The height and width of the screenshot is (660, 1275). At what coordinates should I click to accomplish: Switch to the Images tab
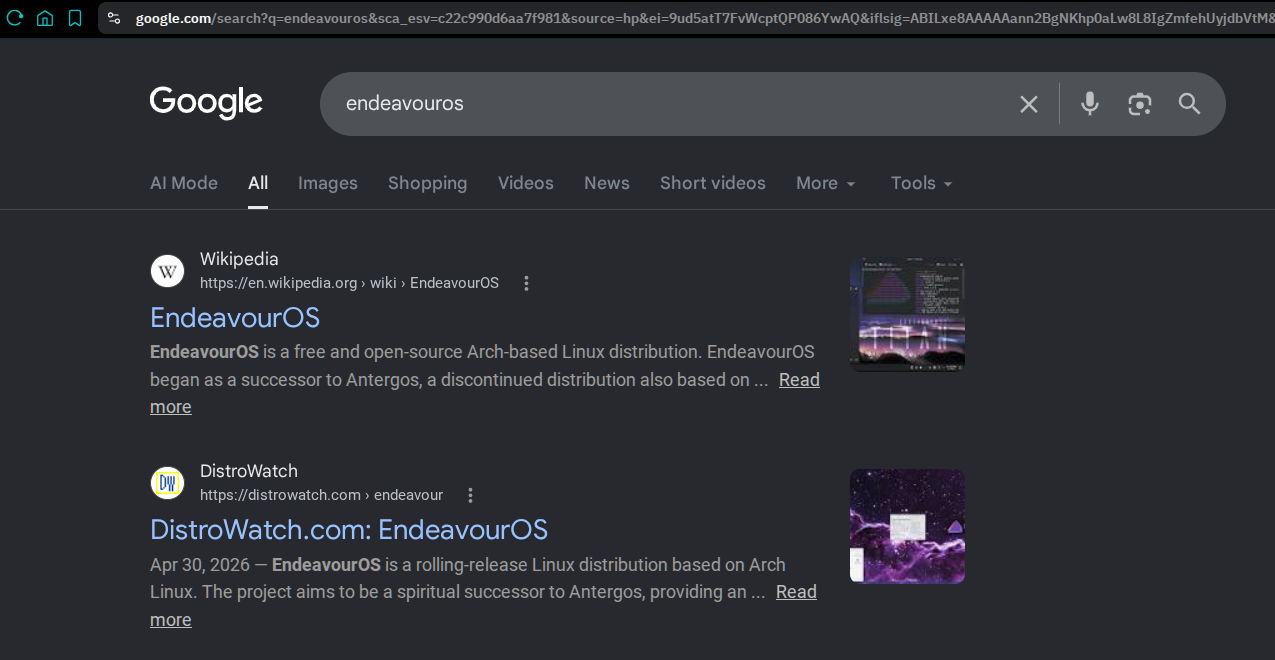(328, 183)
